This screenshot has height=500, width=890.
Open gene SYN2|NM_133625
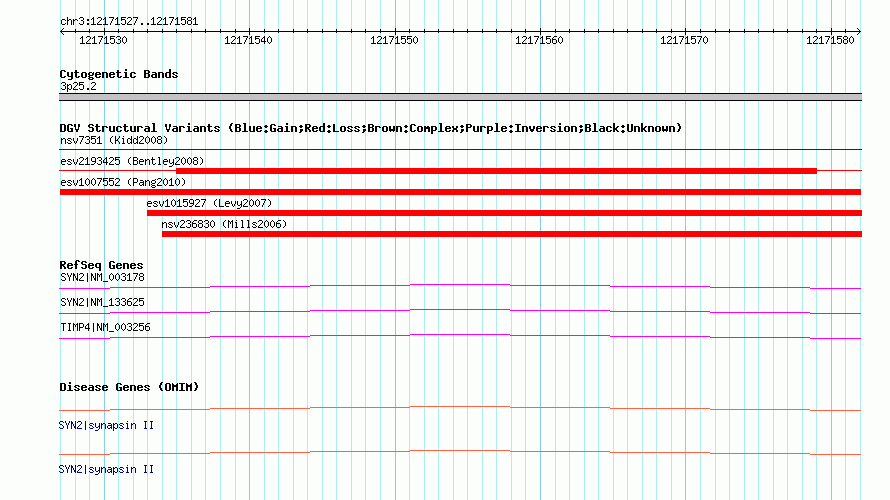(102, 302)
